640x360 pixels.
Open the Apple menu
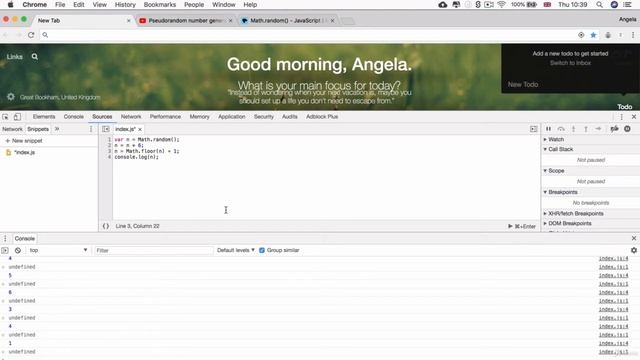10,5
